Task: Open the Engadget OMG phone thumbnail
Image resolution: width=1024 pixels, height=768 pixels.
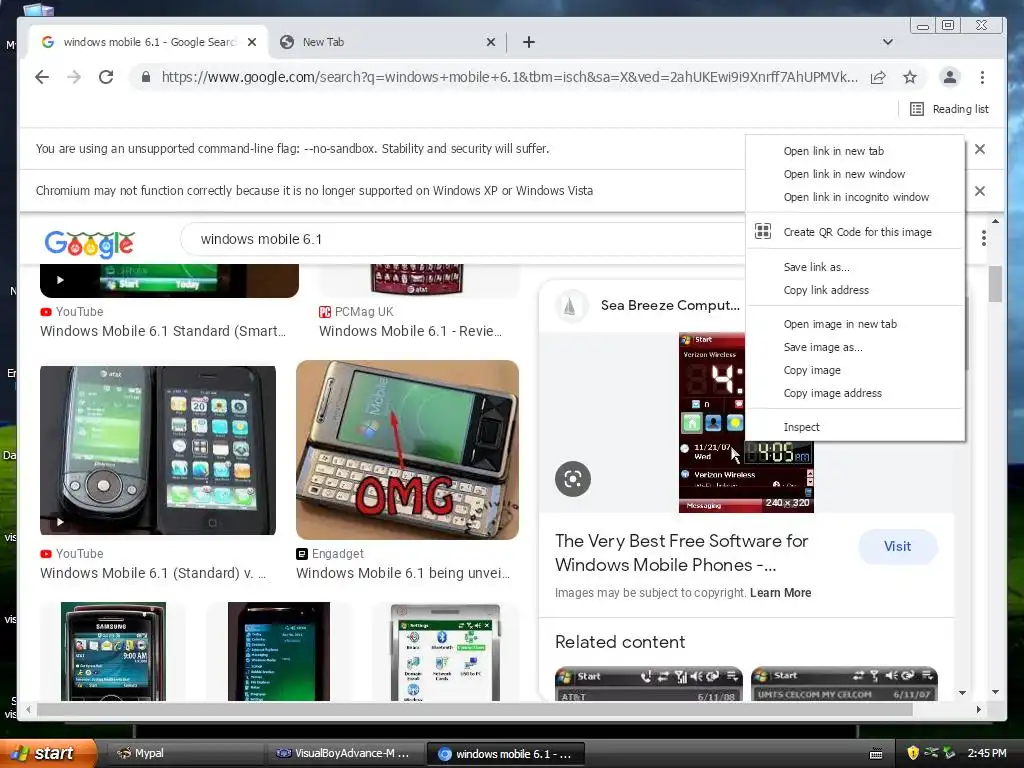Action: pos(408,449)
